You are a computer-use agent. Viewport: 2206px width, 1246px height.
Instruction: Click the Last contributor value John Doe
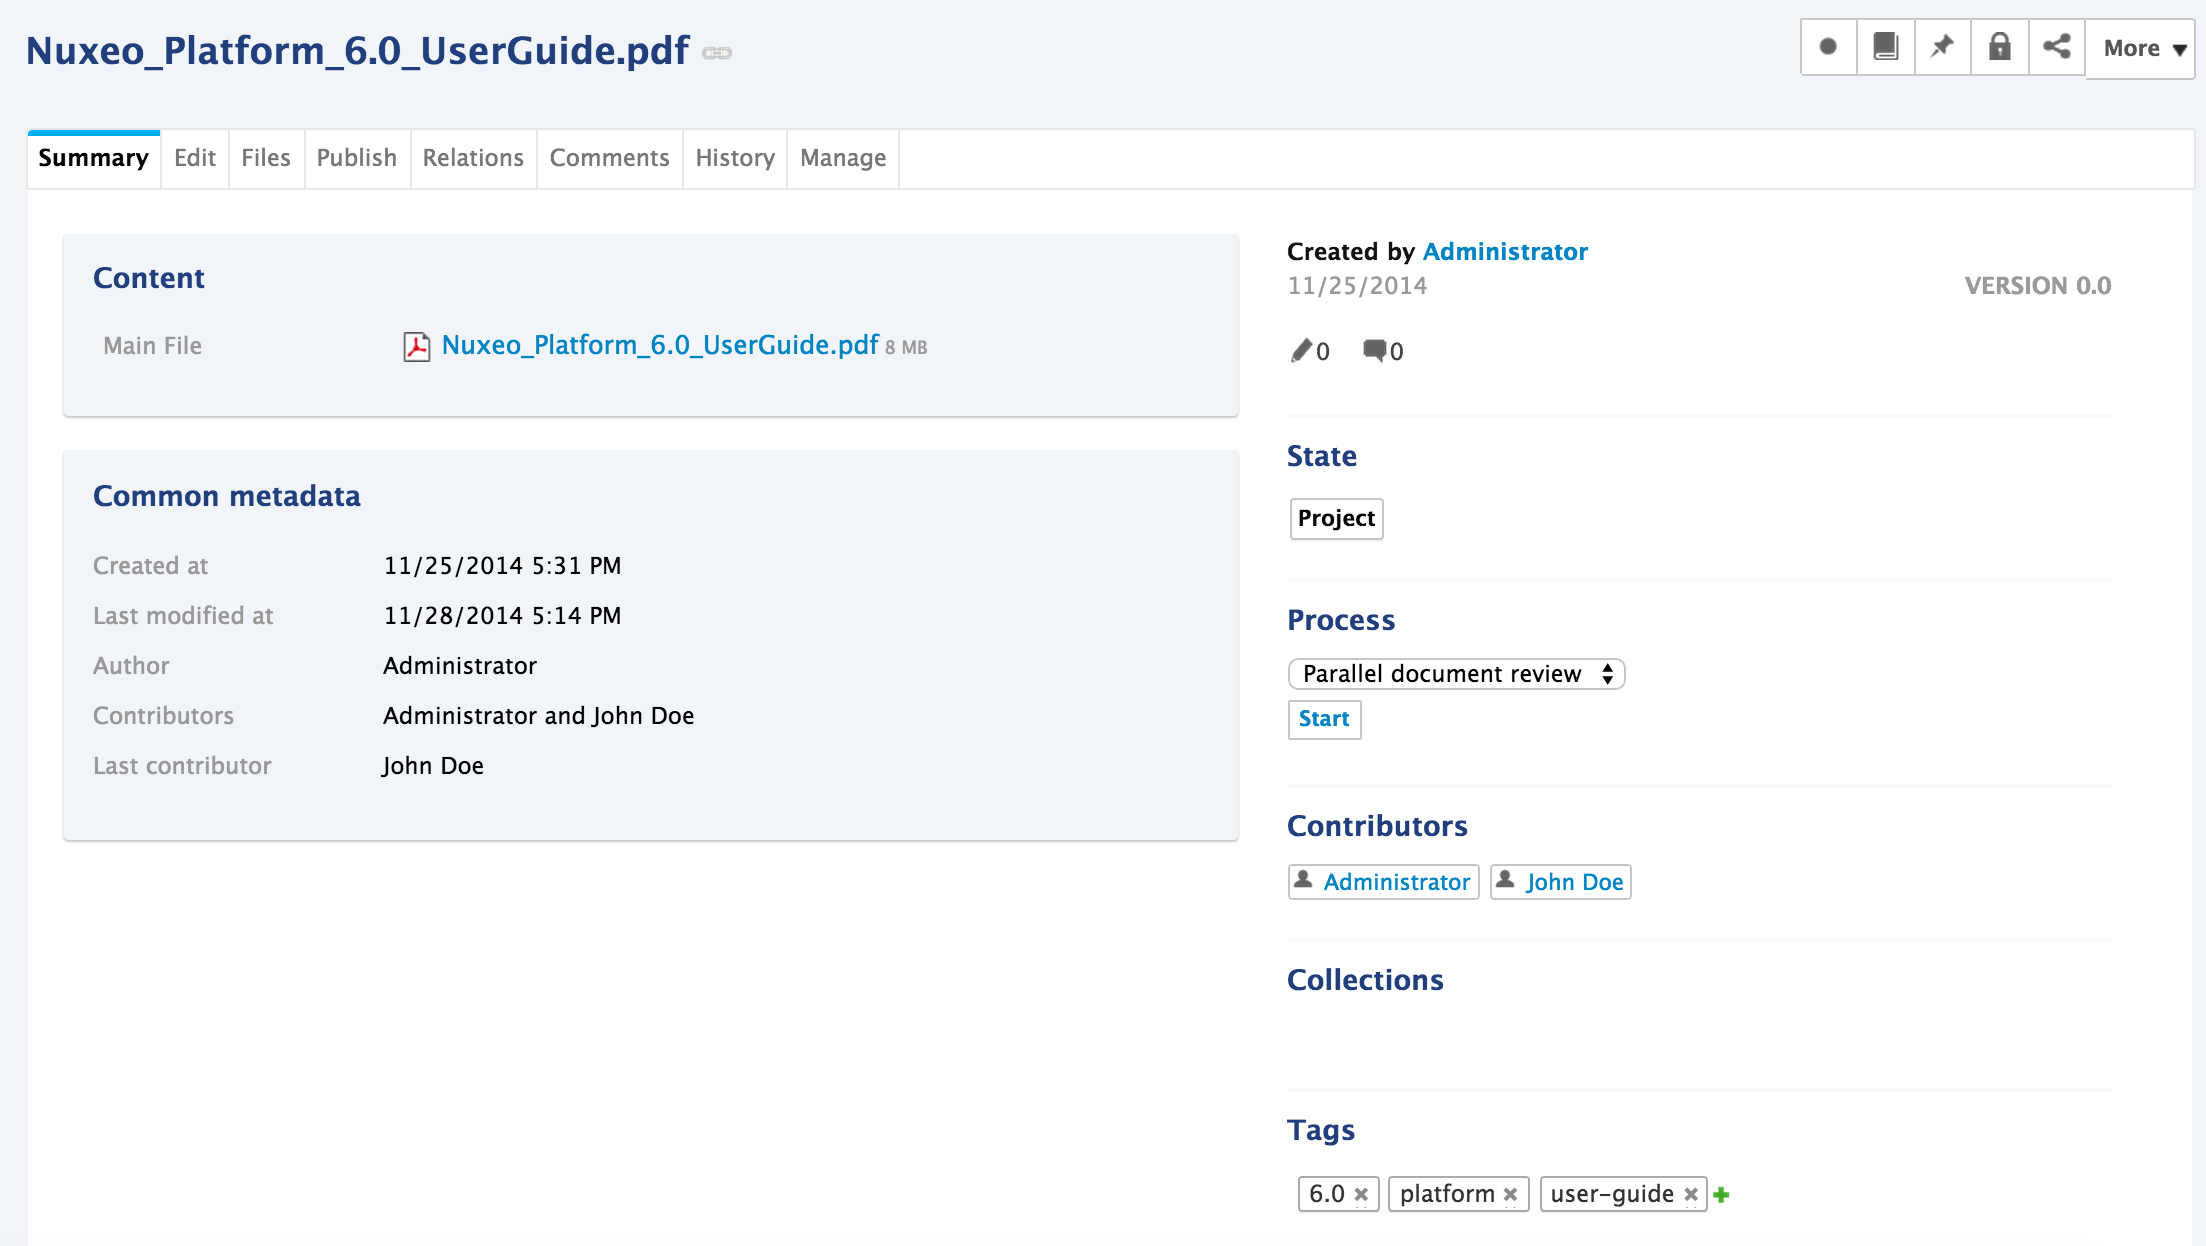433,766
